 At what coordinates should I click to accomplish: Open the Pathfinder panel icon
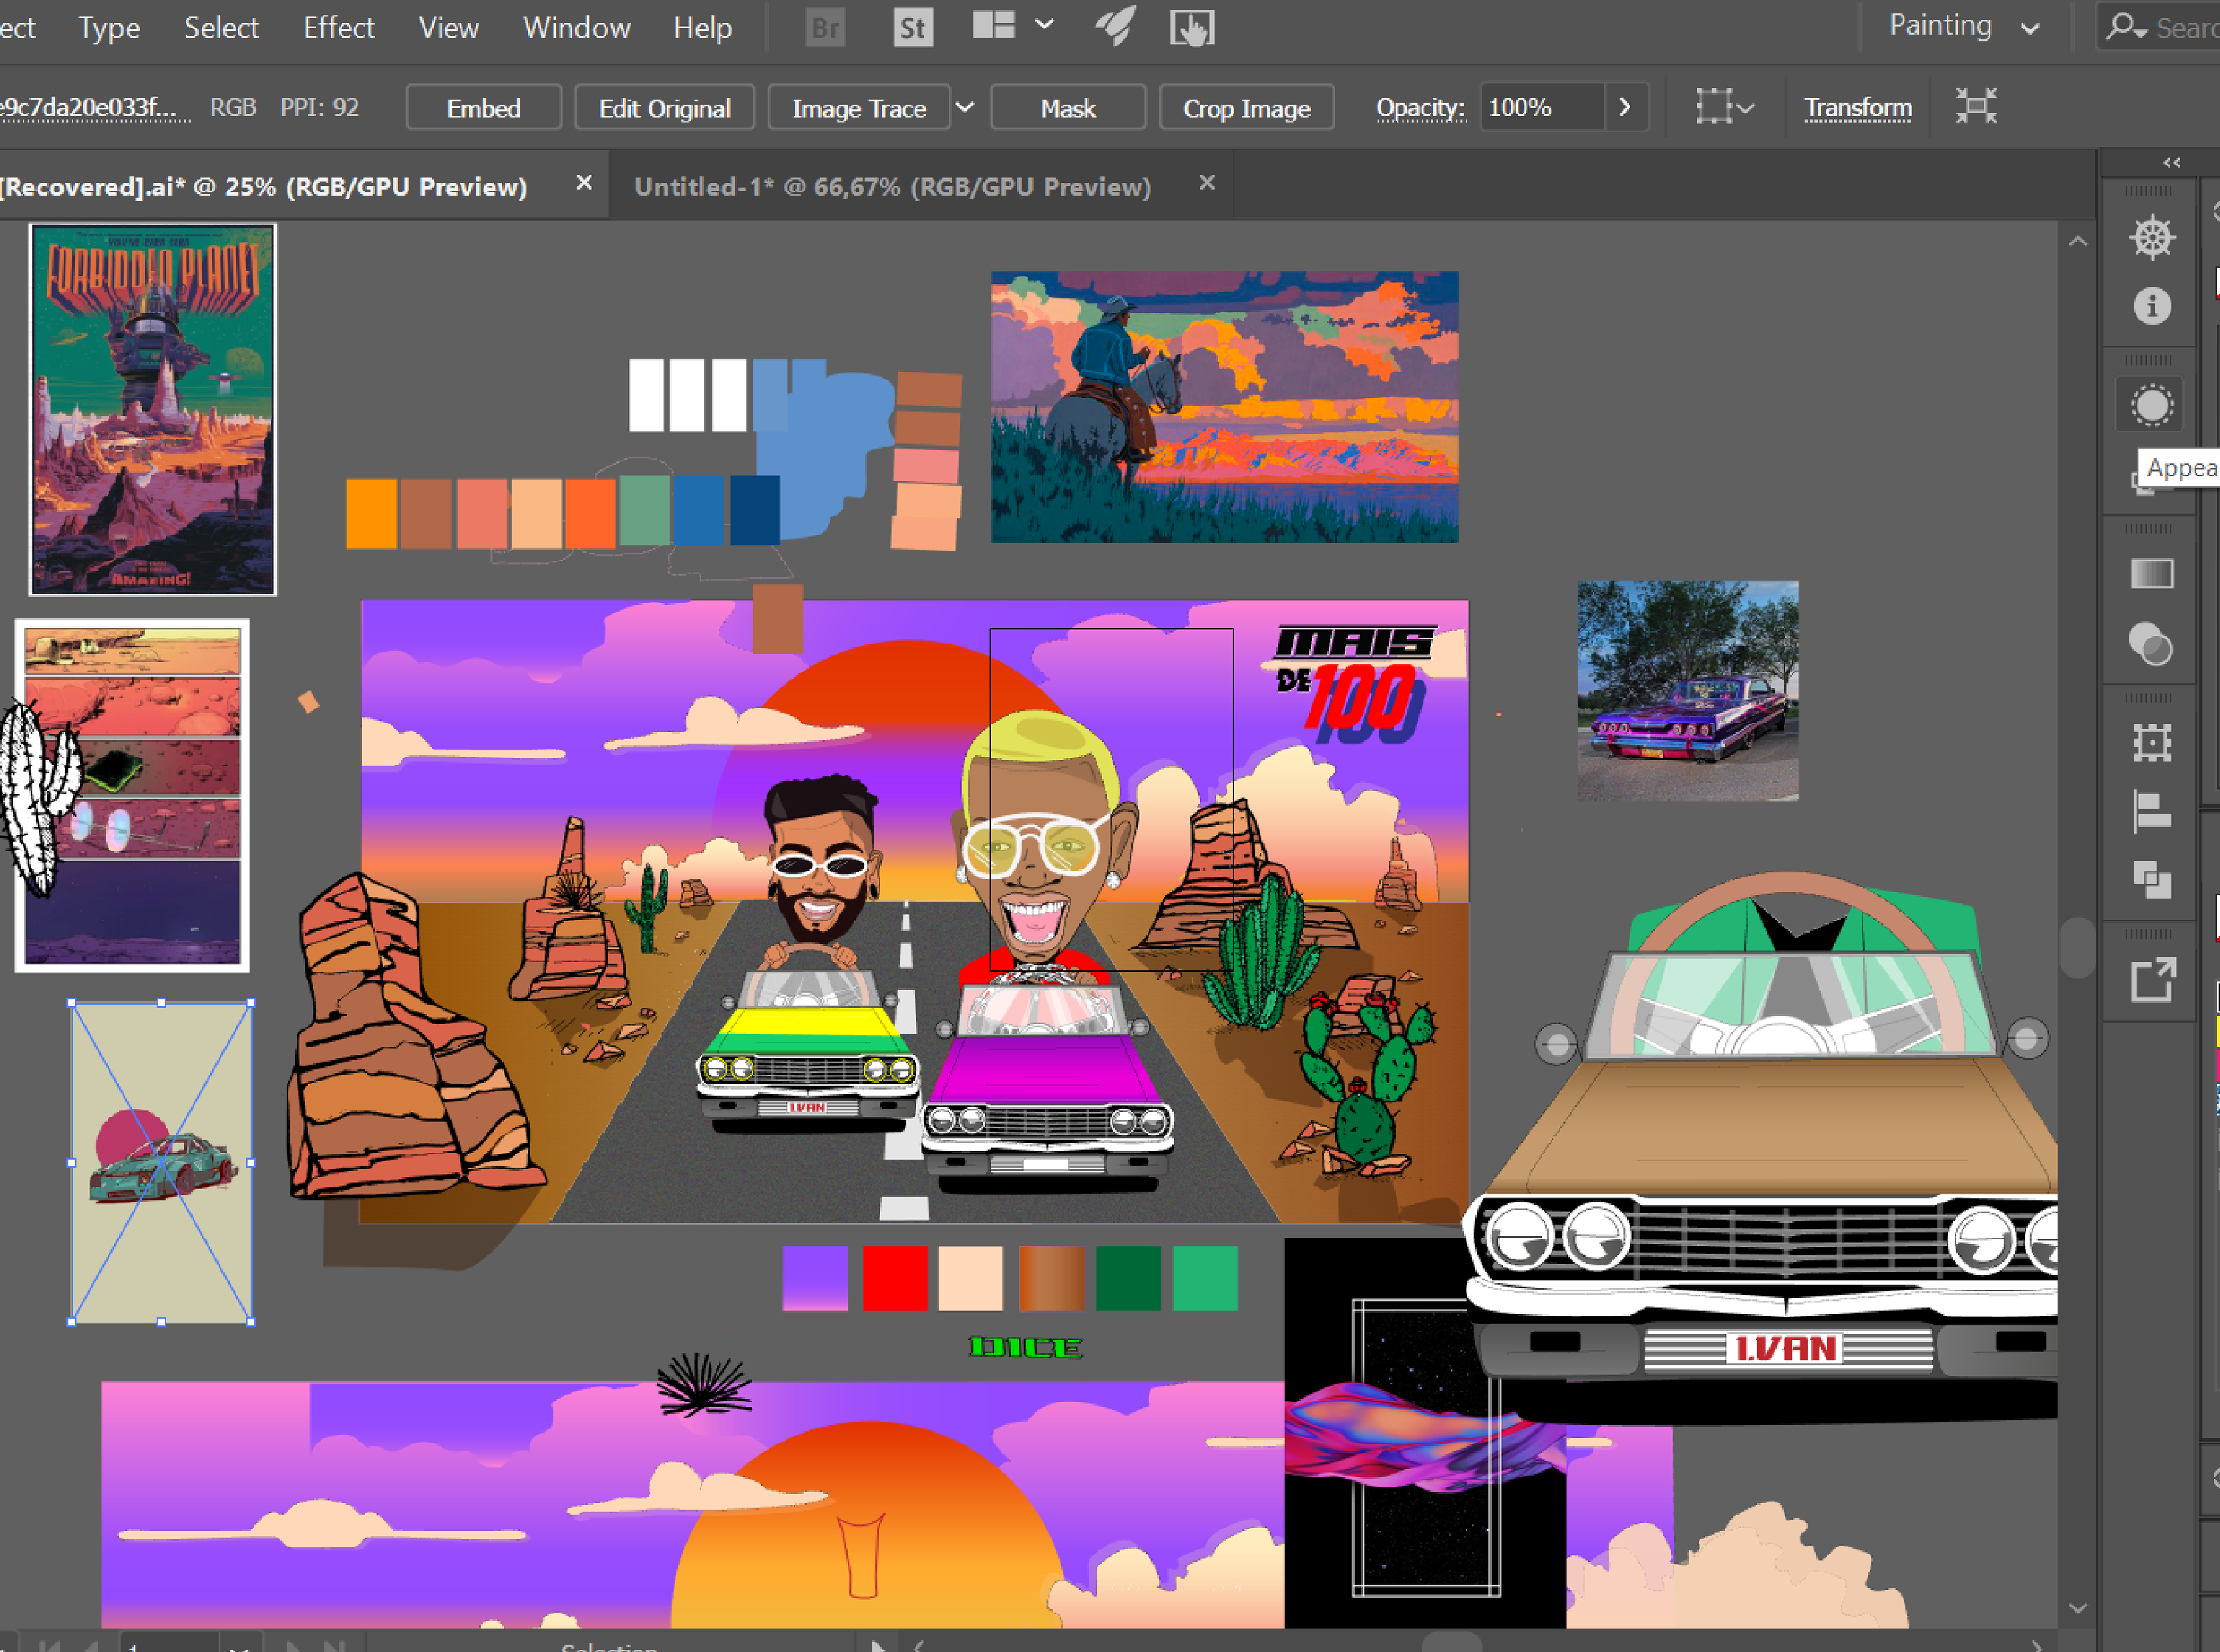pos(2152,880)
